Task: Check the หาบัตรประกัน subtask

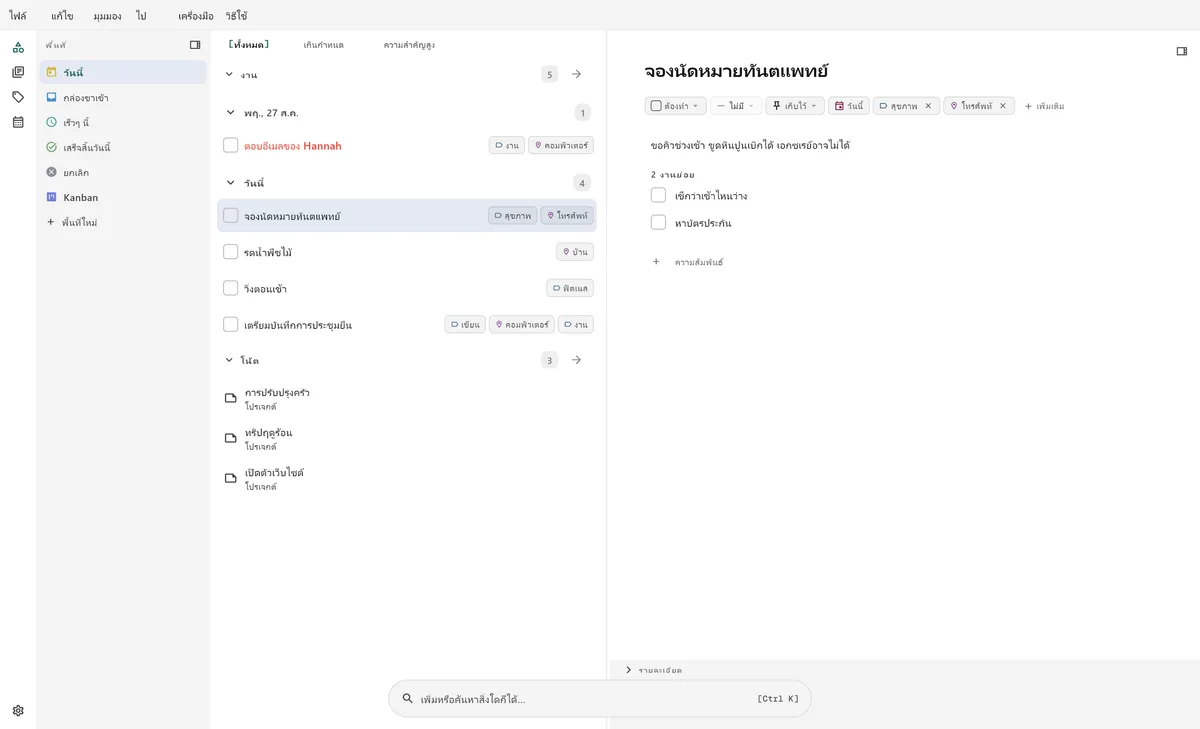Action: [x=658, y=222]
